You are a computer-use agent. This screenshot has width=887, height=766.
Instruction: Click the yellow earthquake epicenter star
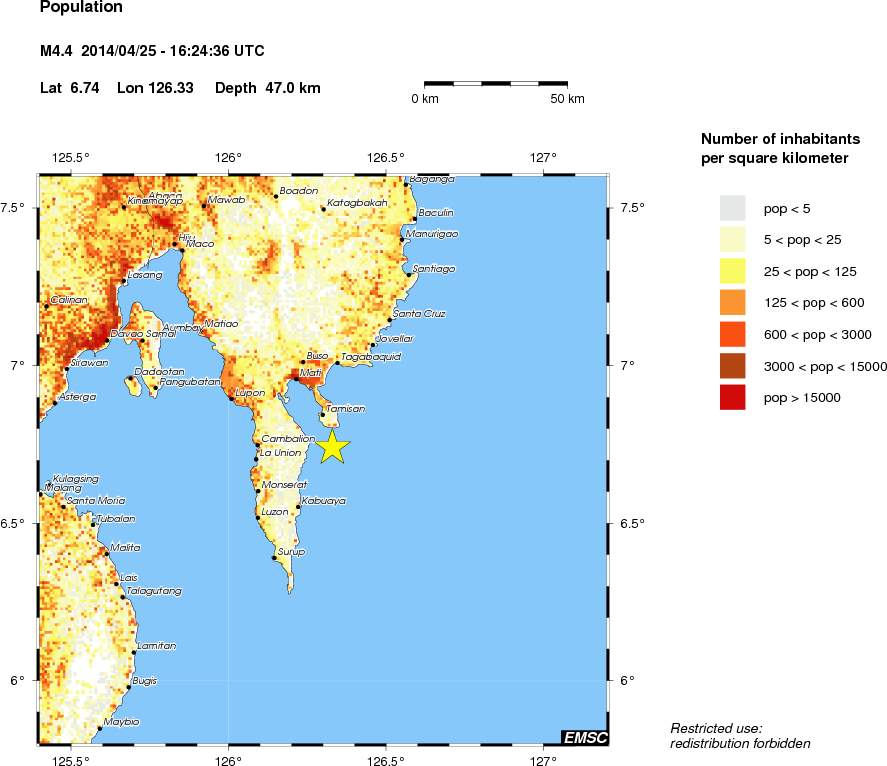[334, 447]
